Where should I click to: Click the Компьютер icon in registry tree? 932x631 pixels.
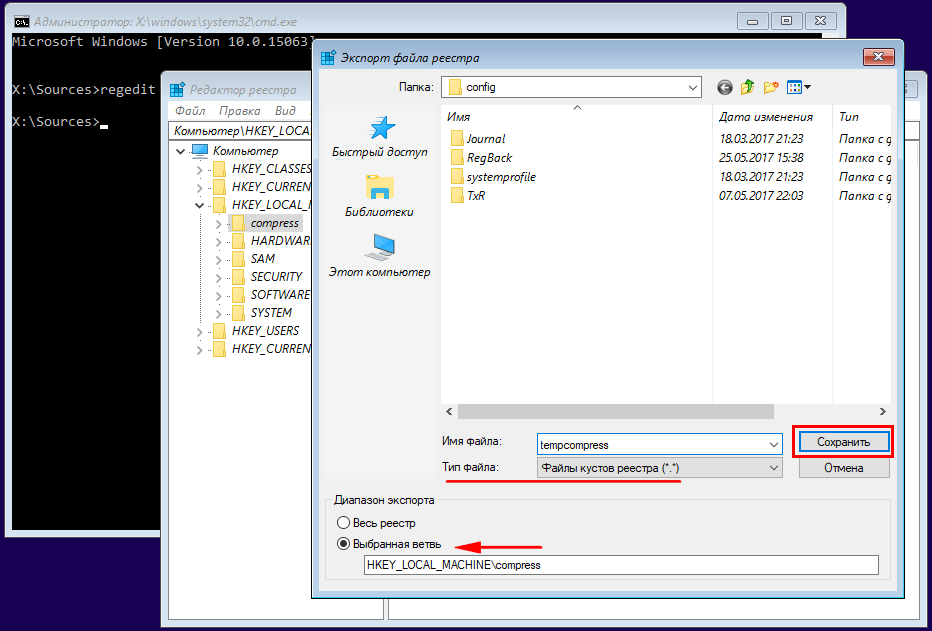point(200,151)
